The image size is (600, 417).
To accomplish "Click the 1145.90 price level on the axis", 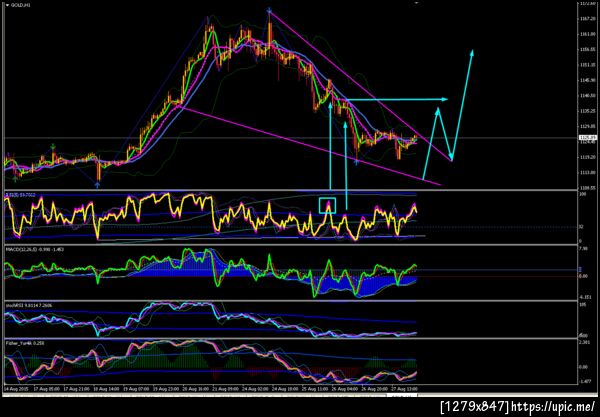I will [x=587, y=80].
